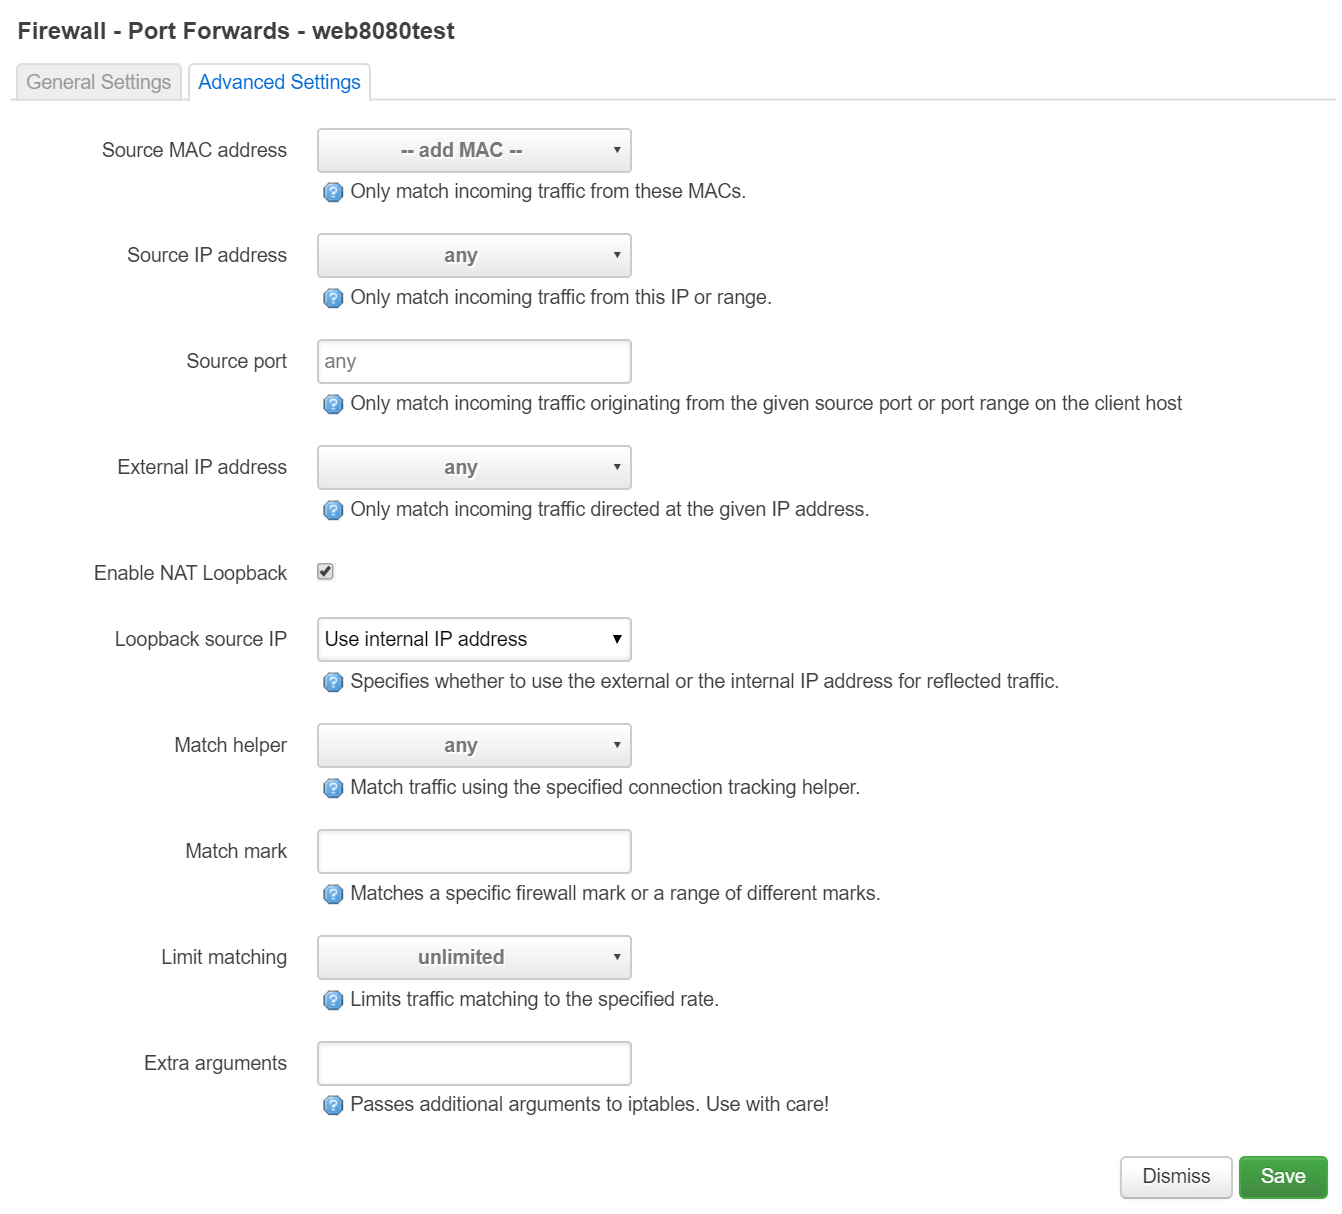The image size is (1342, 1214).
Task: Click help icon under Match helper
Action: tap(333, 788)
